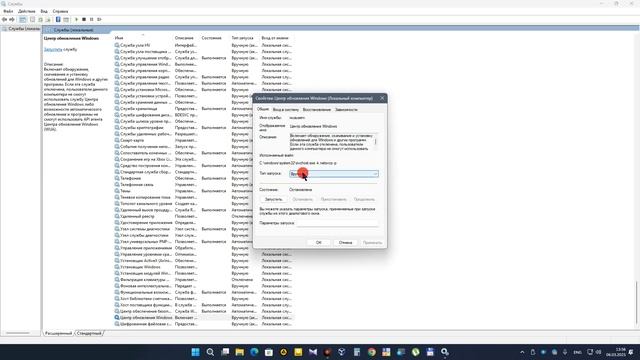This screenshot has width=640, height=360.
Task: Show hidden icons in the system tray
Action: tap(522, 352)
